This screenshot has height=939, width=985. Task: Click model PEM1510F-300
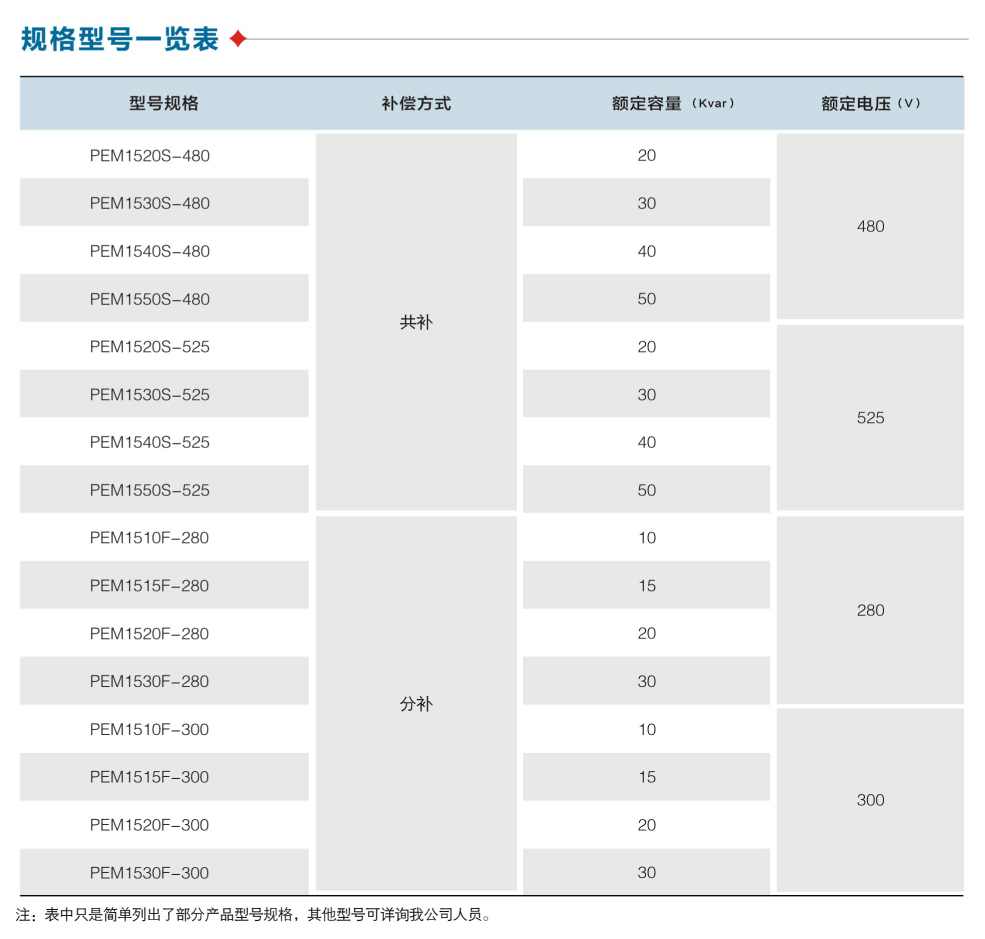pyautogui.click(x=150, y=729)
